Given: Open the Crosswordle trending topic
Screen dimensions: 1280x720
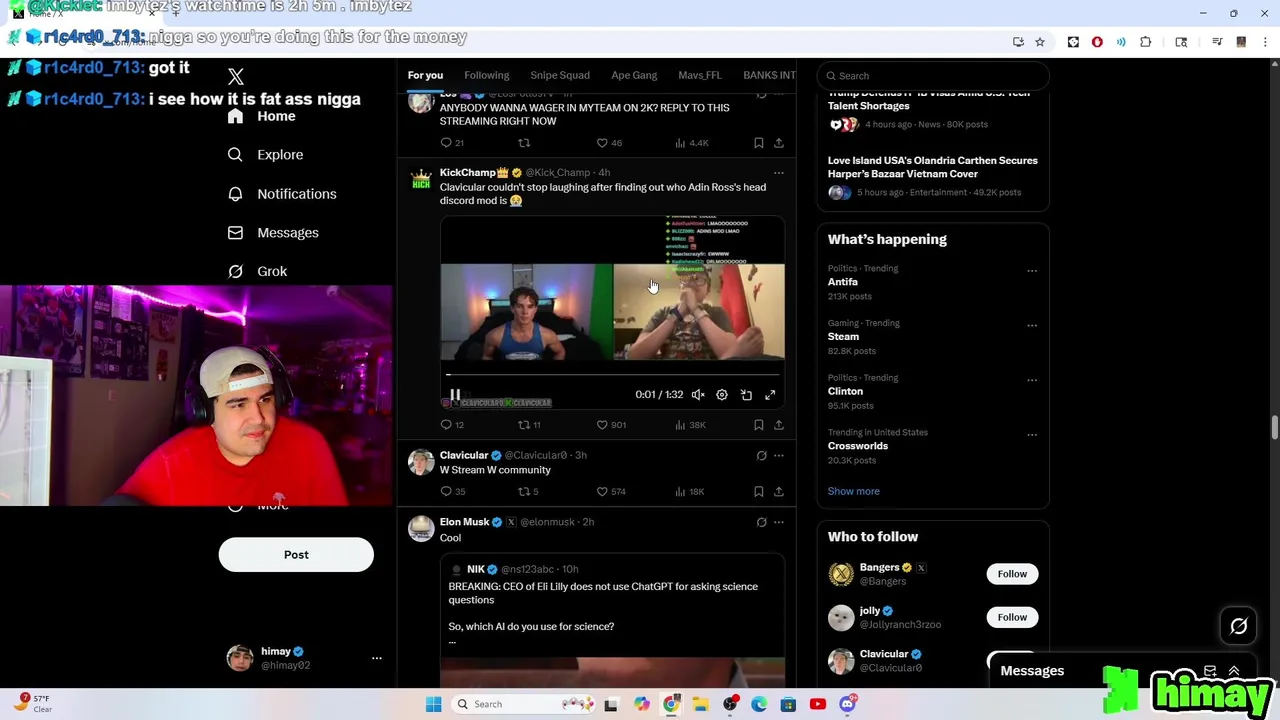Looking at the screenshot, I should 858,446.
